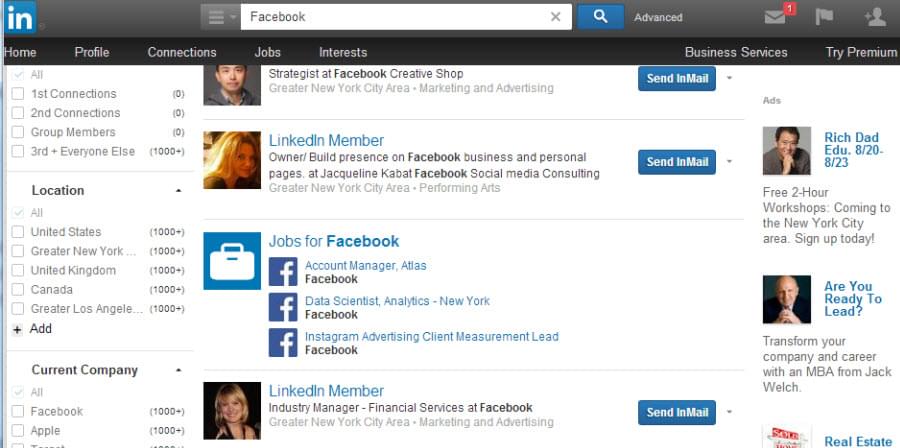Open the messages envelope icon
The height and width of the screenshot is (448, 900).
pos(775,17)
